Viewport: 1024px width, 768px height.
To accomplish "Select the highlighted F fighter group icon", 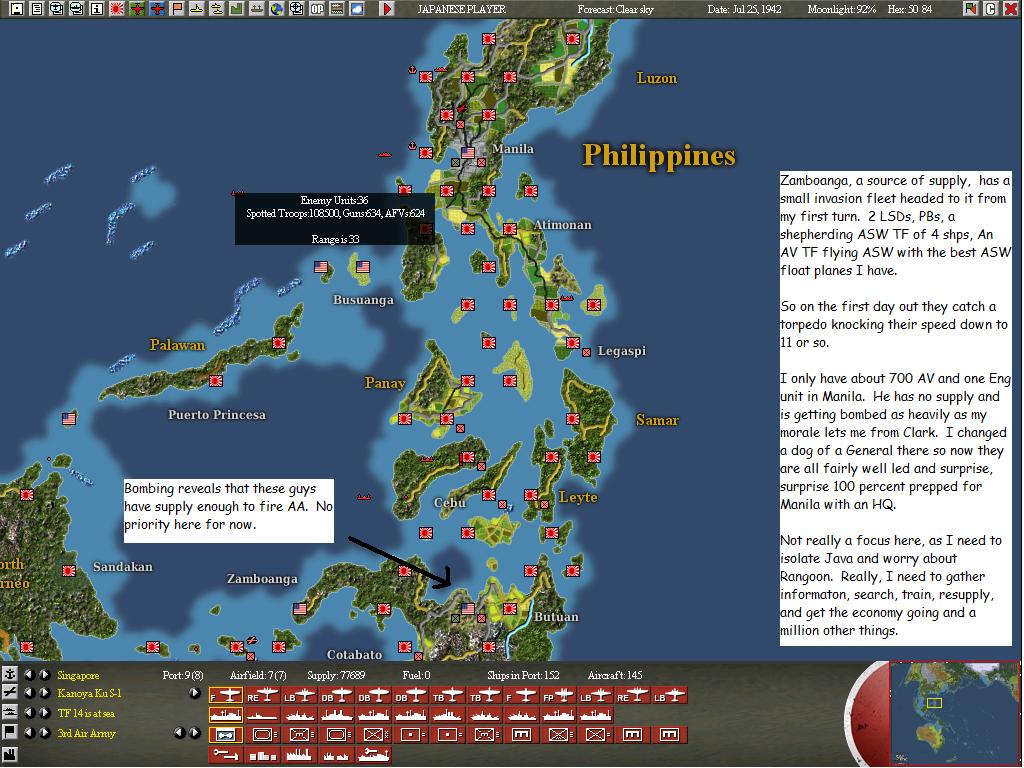I will (x=225, y=696).
